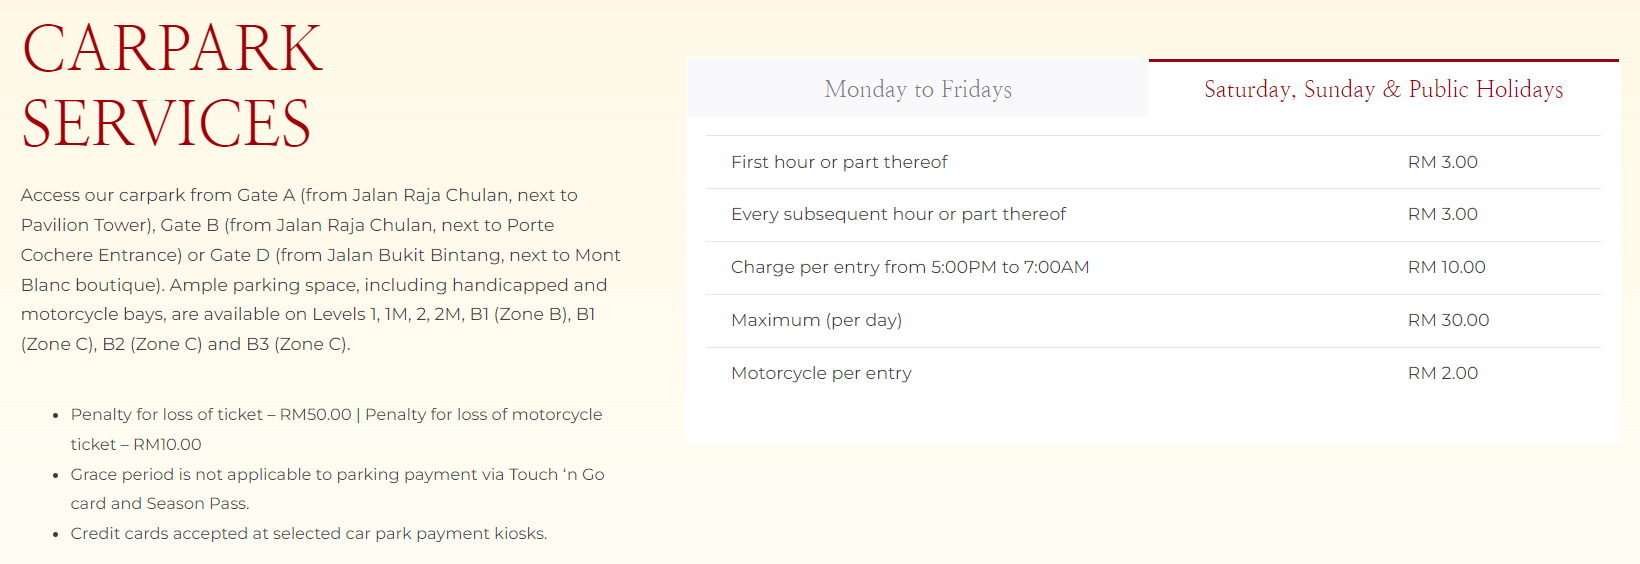Click the credit cards accepted bullet

click(x=309, y=534)
